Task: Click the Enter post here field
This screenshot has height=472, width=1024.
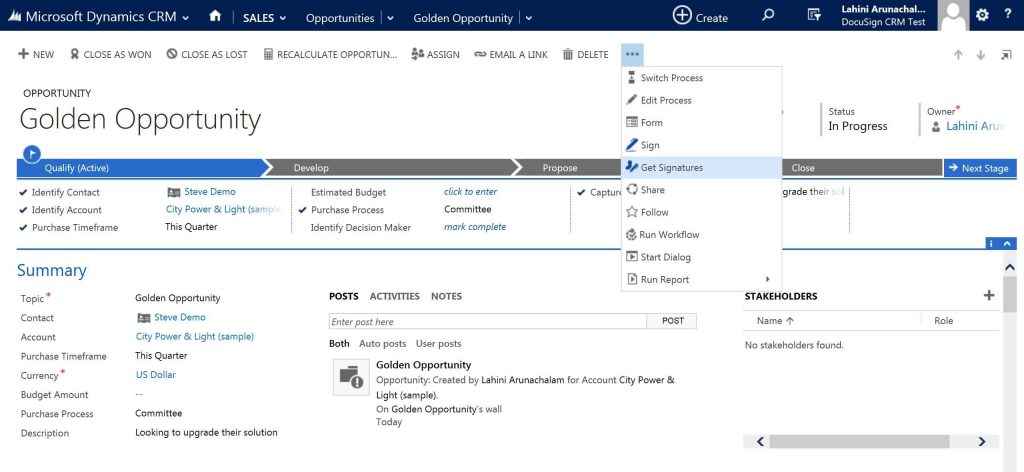Action: (x=488, y=321)
